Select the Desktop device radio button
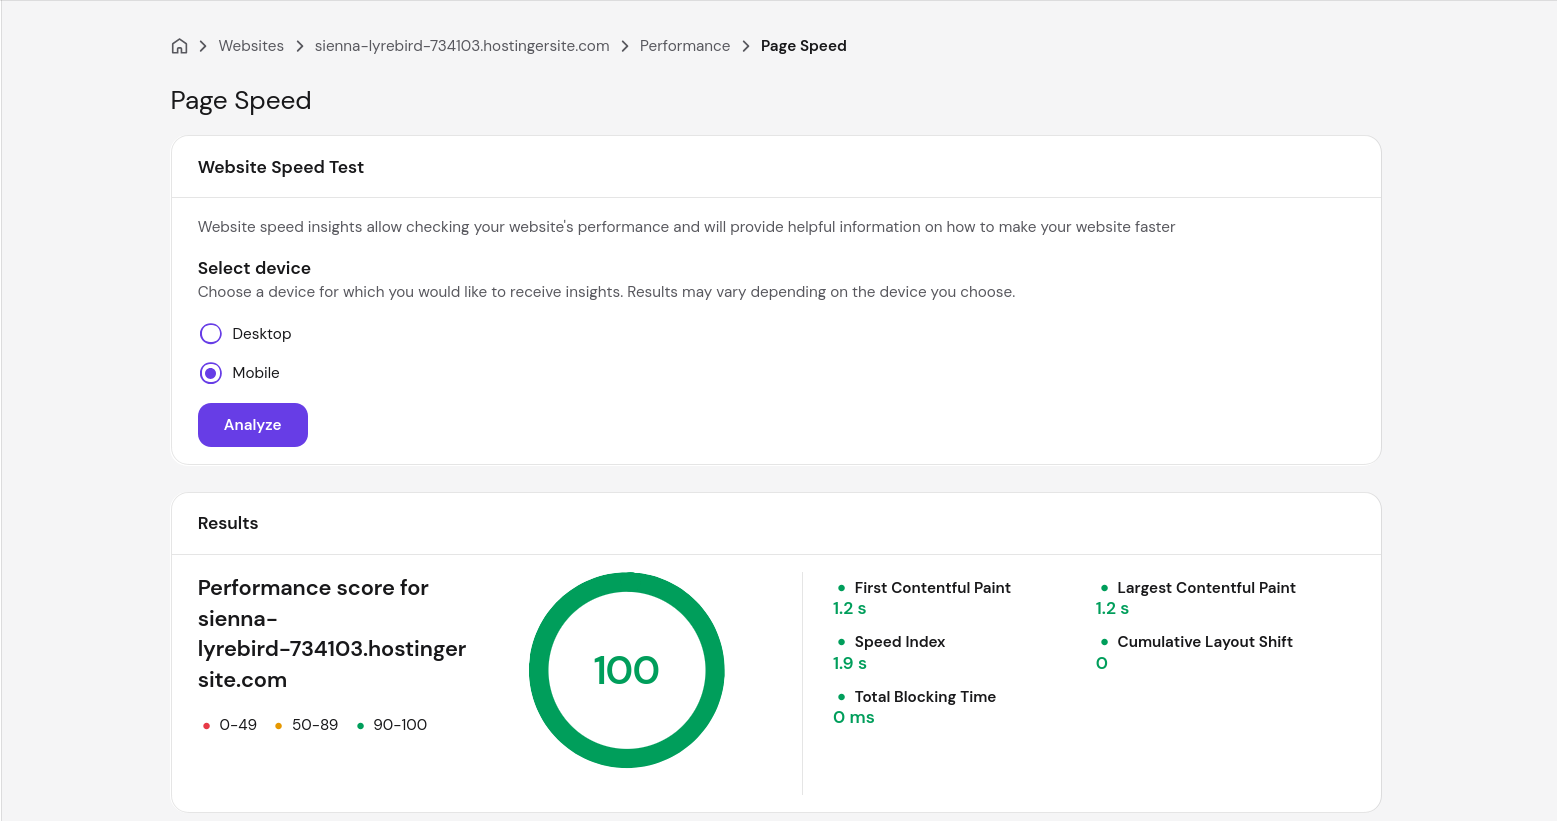 211,334
